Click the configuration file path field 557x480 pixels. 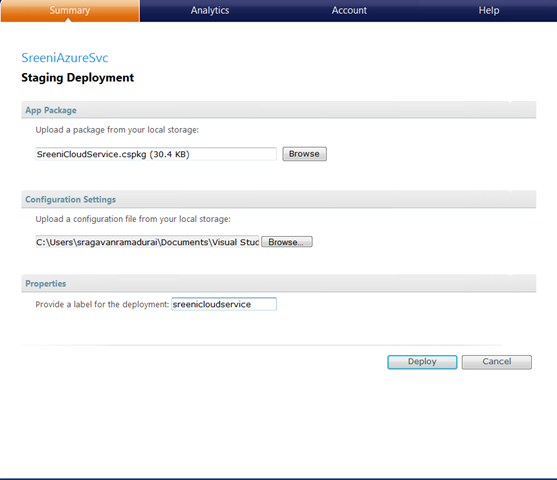pos(147,242)
